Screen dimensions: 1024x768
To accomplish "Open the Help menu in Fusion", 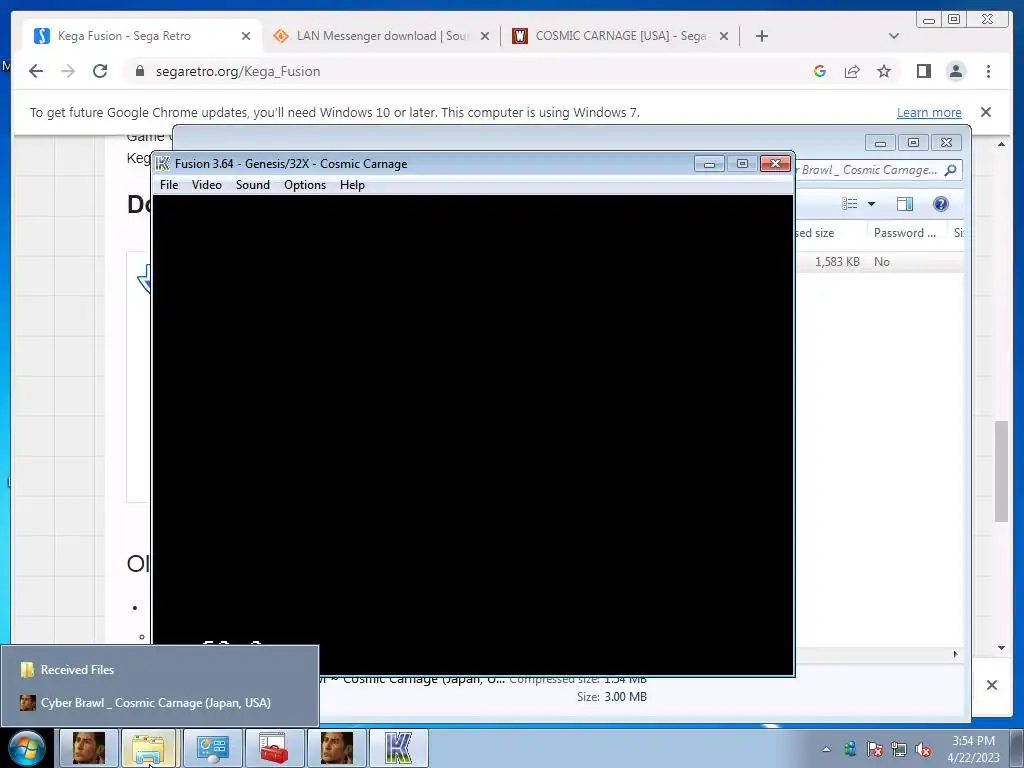I will coord(352,185).
